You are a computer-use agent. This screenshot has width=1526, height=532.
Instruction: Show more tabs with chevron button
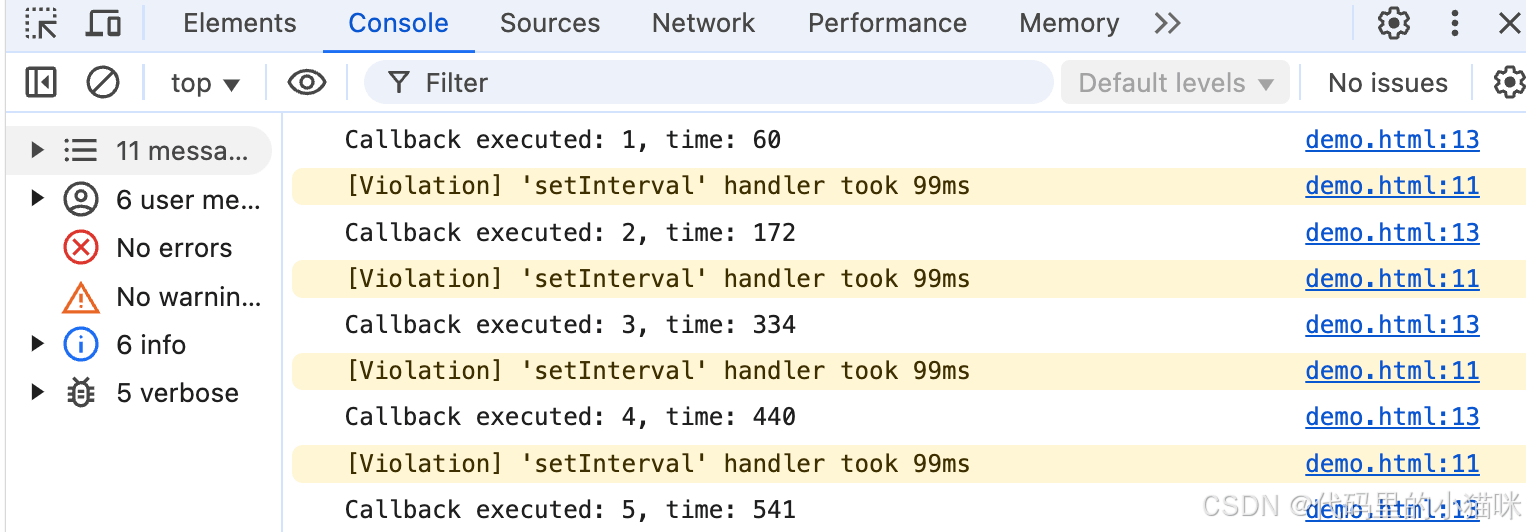coord(1167,23)
